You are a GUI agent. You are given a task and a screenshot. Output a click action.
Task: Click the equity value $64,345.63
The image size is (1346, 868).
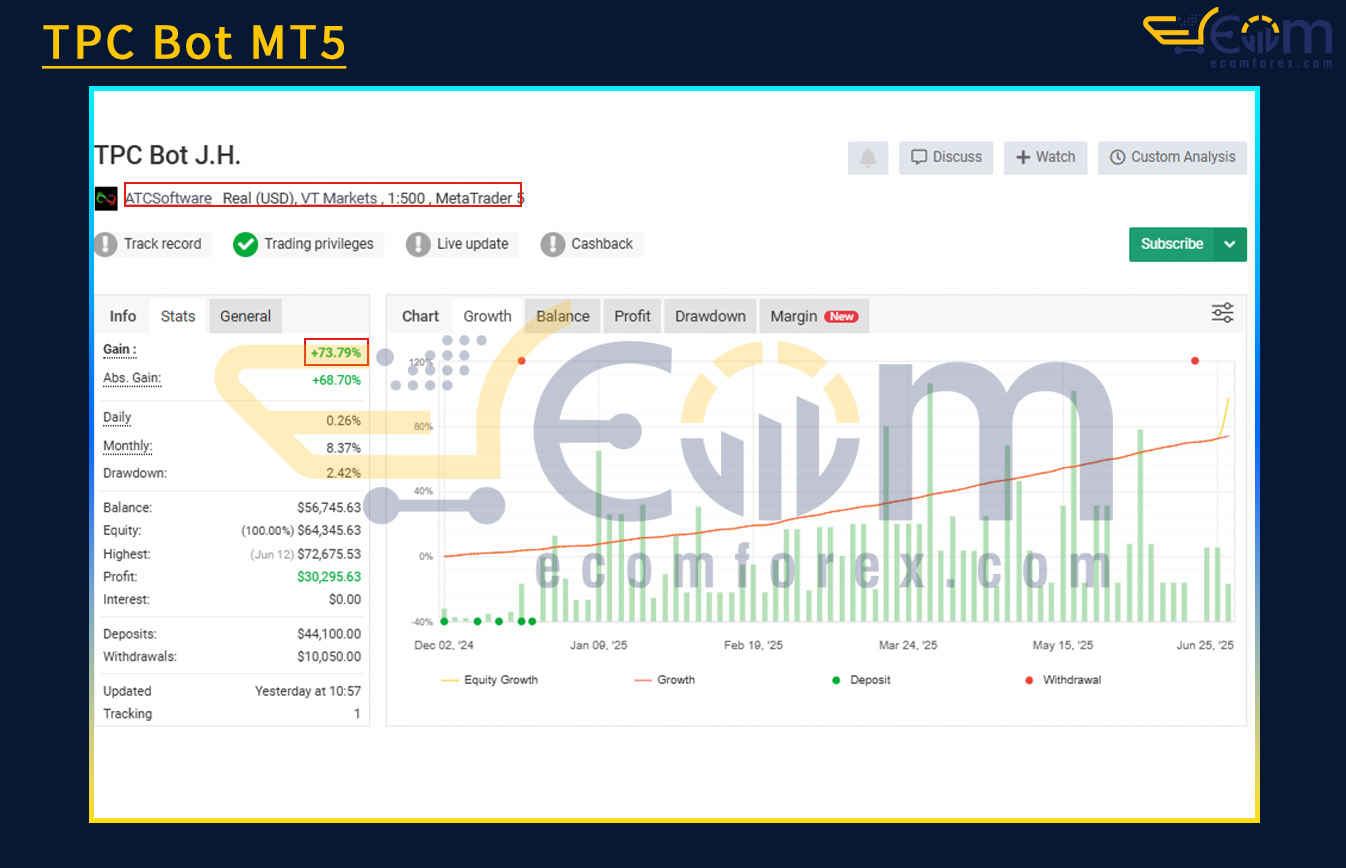(329, 531)
